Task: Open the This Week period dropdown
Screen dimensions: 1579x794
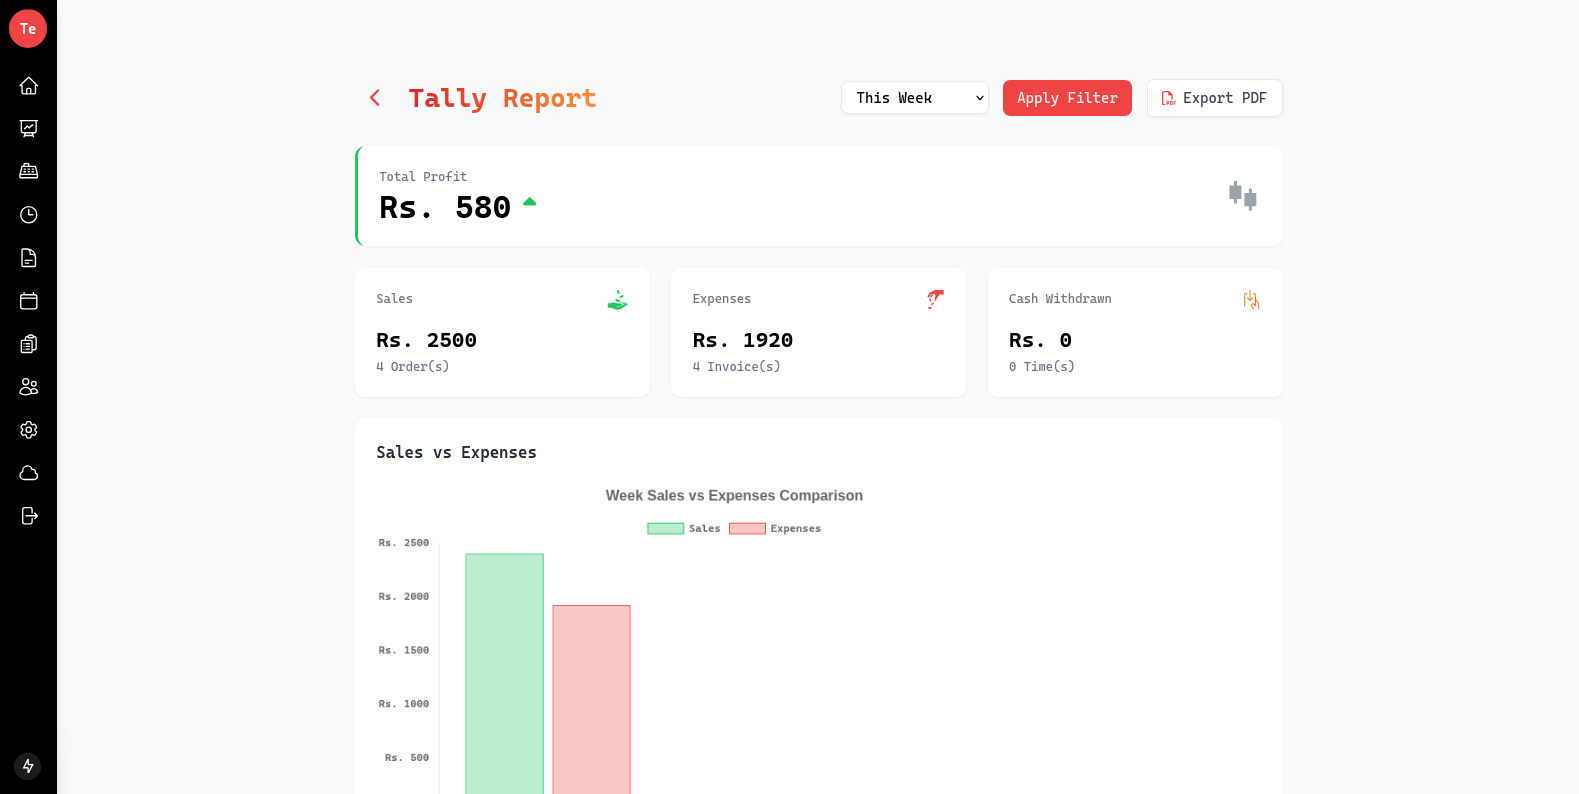Action: [x=915, y=98]
